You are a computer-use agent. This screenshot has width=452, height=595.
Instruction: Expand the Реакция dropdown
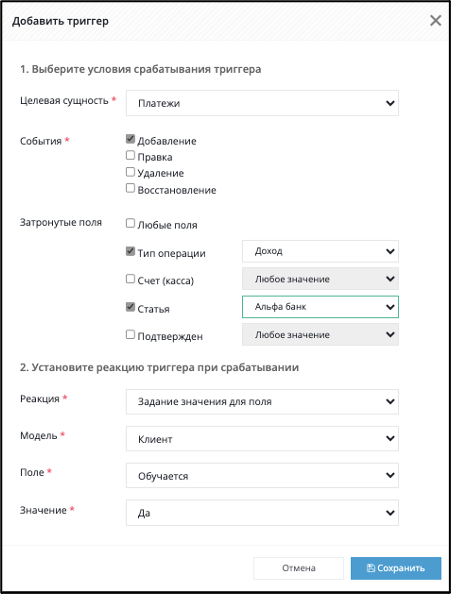tap(262, 401)
